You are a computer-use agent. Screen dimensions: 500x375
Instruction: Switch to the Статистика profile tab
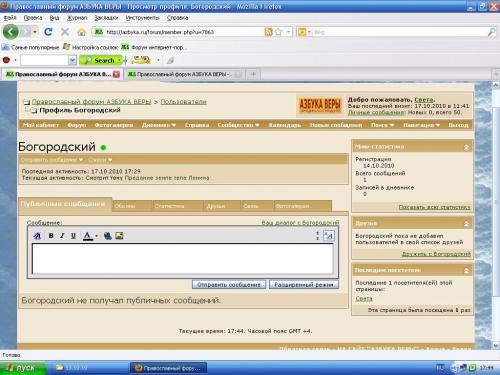(x=178, y=206)
